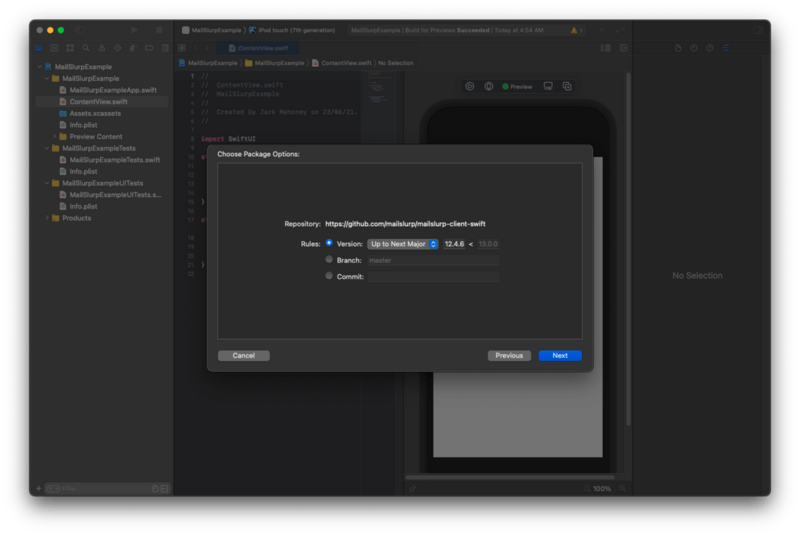Click the Branch master text field
800x535 pixels.
point(433,260)
